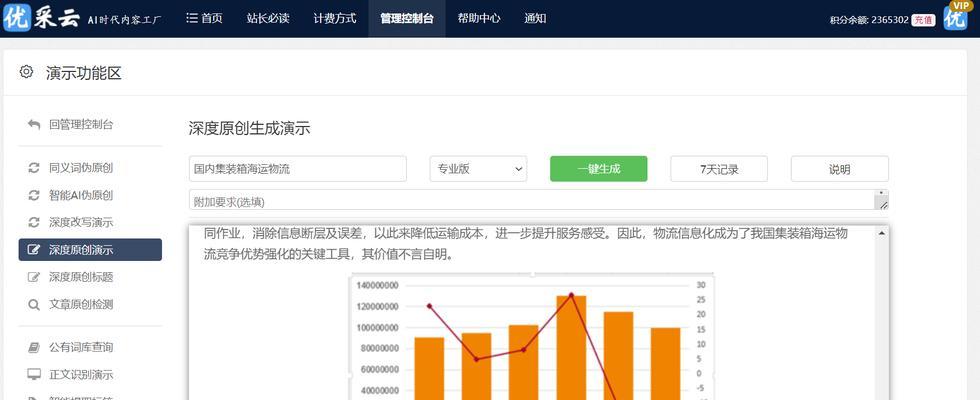980x400 pixels.
Task: Open 正文识别演示 in the sidebar
Action: (81, 375)
